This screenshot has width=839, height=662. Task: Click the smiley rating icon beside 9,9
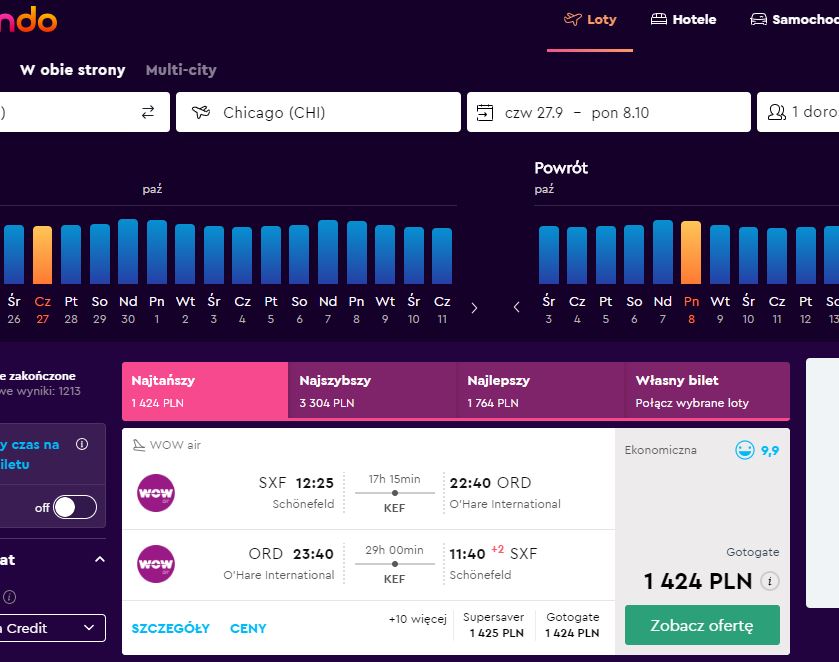tap(744, 450)
